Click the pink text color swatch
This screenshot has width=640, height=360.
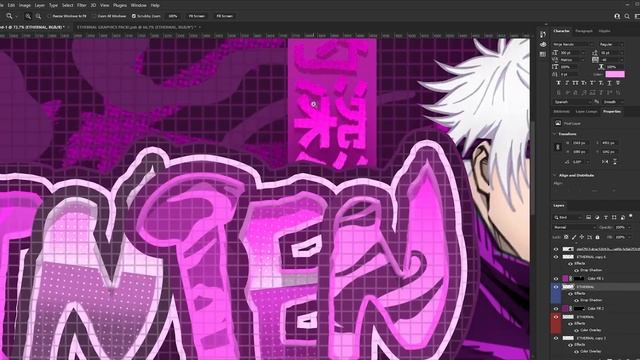(x=615, y=74)
